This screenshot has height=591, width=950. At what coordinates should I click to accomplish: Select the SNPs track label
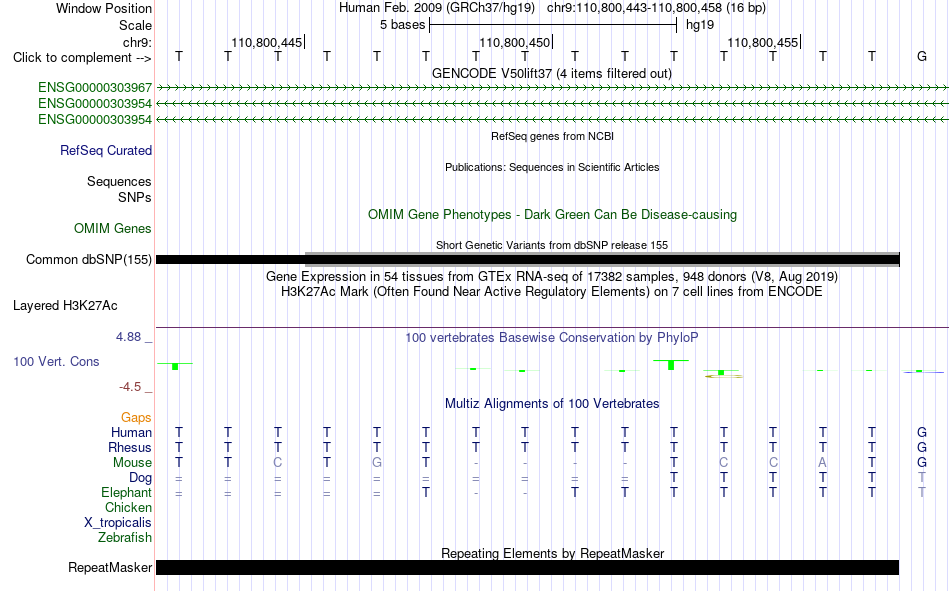(135, 198)
